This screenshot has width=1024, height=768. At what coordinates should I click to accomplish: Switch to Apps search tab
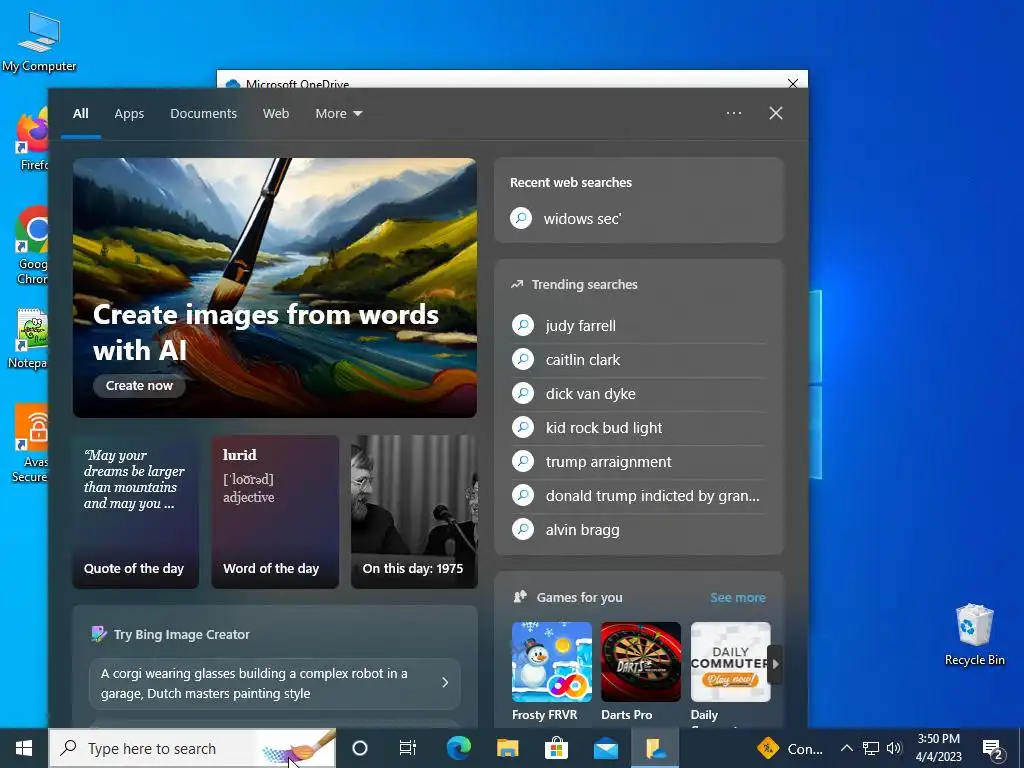pos(129,114)
